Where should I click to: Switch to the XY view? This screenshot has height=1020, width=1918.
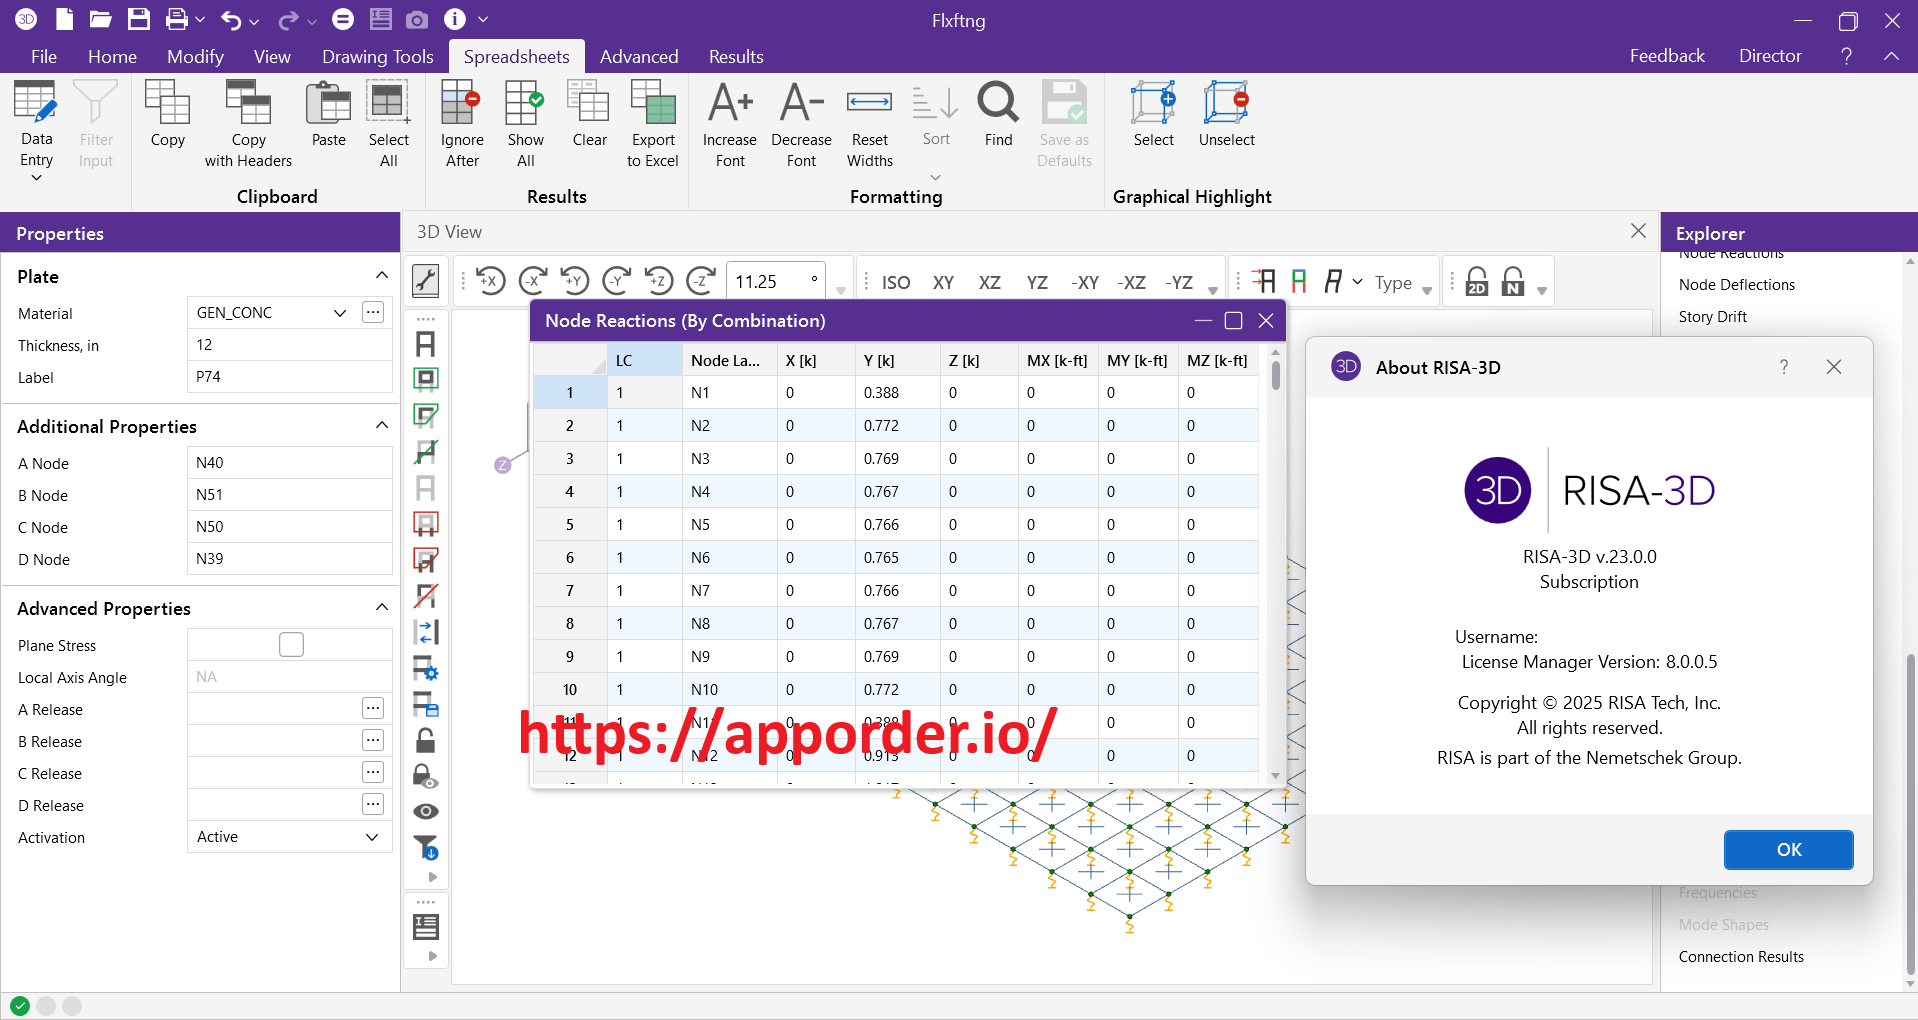click(943, 283)
